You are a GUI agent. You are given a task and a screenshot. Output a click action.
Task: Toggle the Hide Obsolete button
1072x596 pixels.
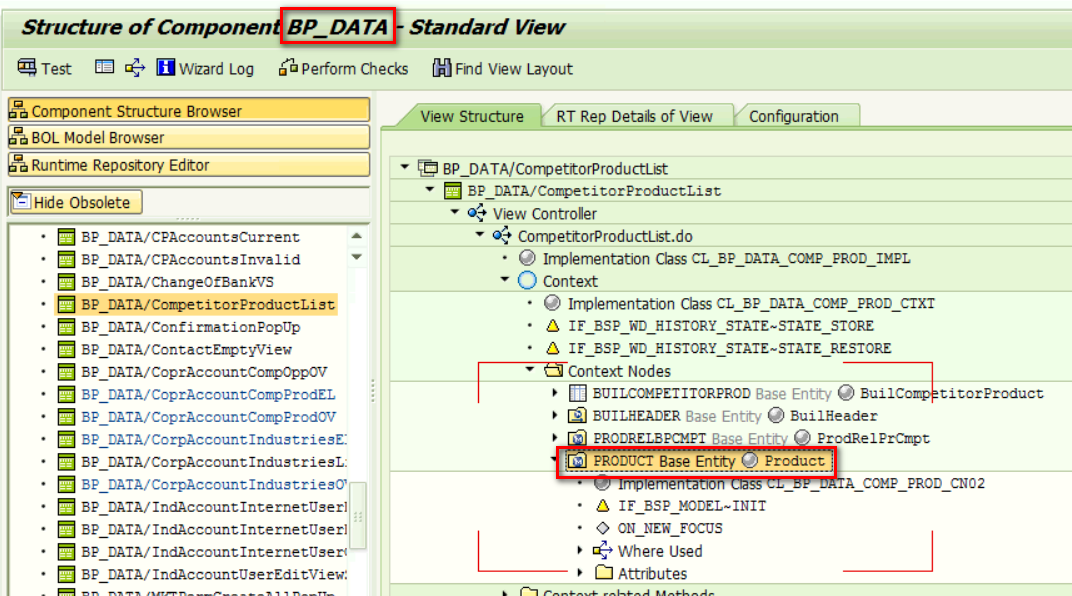pyautogui.click(x=76, y=202)
